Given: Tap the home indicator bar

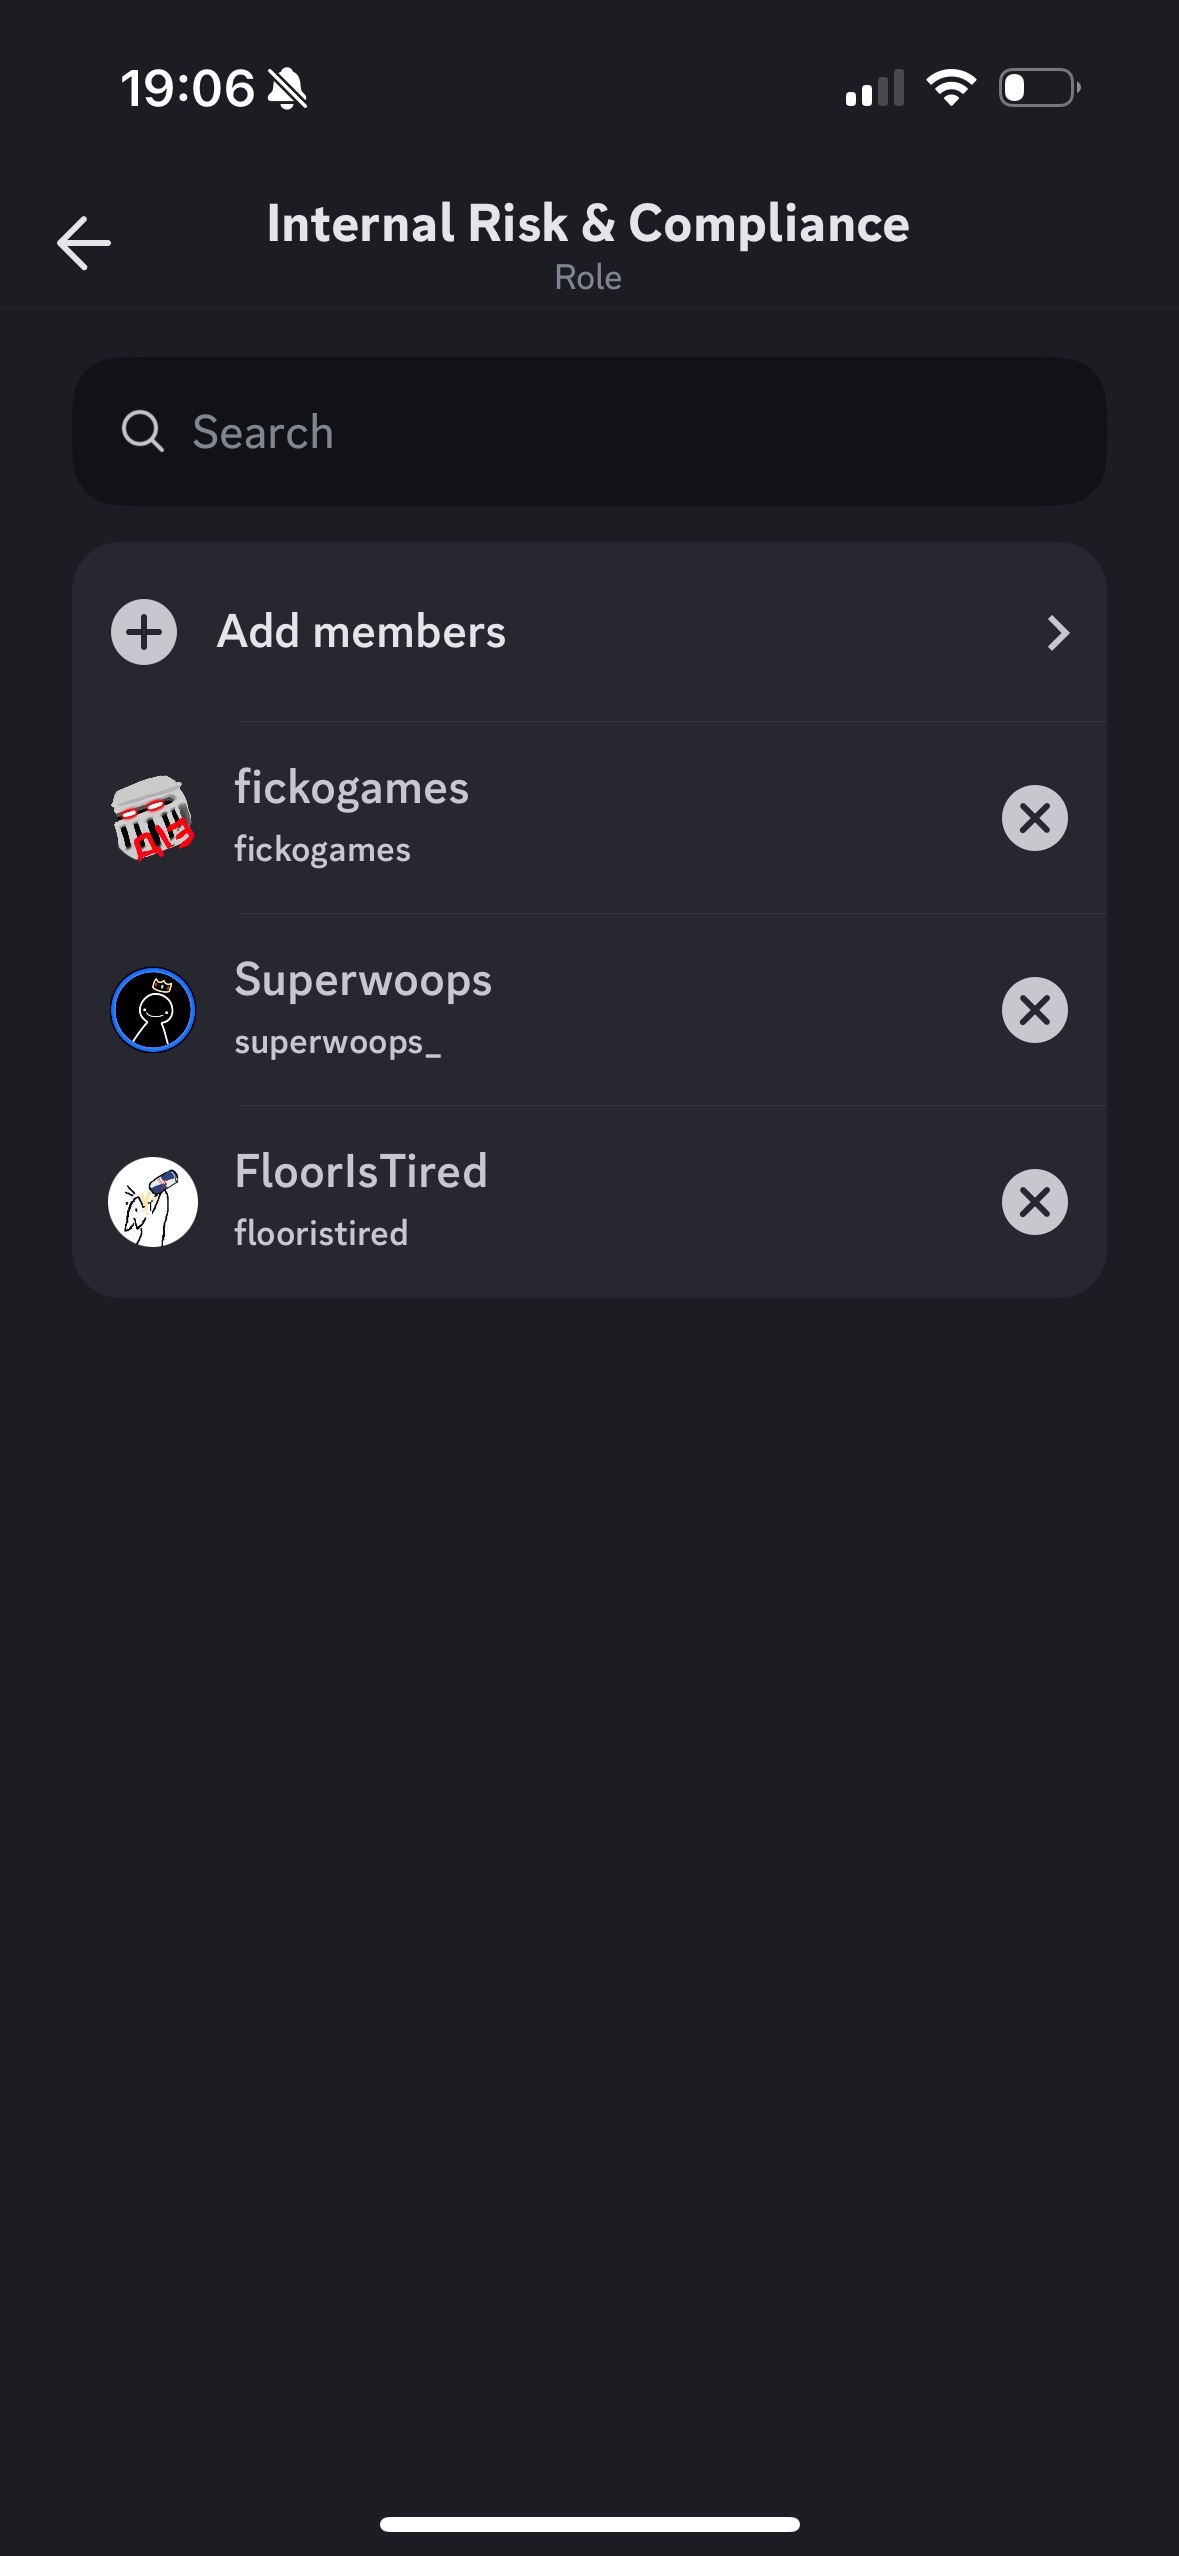Looking at the screenshot, I should tap(589, 2524).
